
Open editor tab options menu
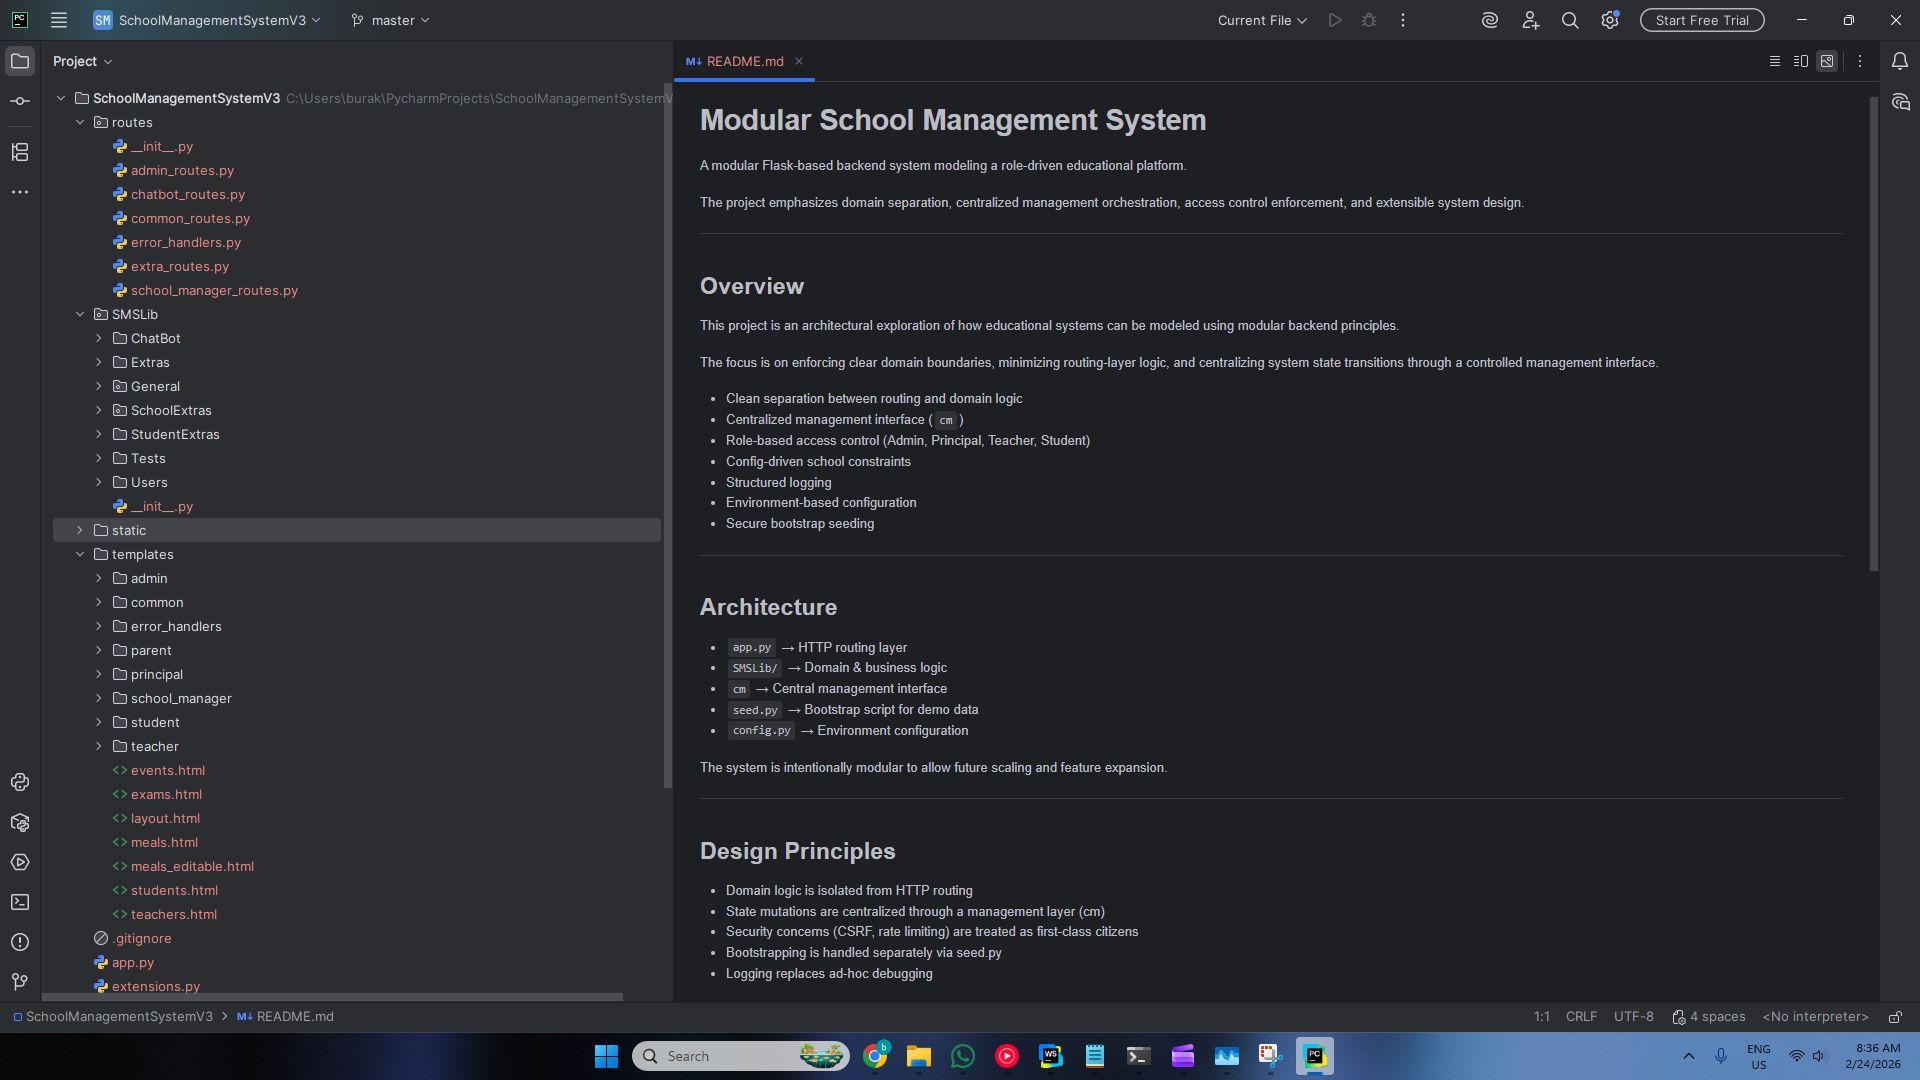tap(1860, 61)
